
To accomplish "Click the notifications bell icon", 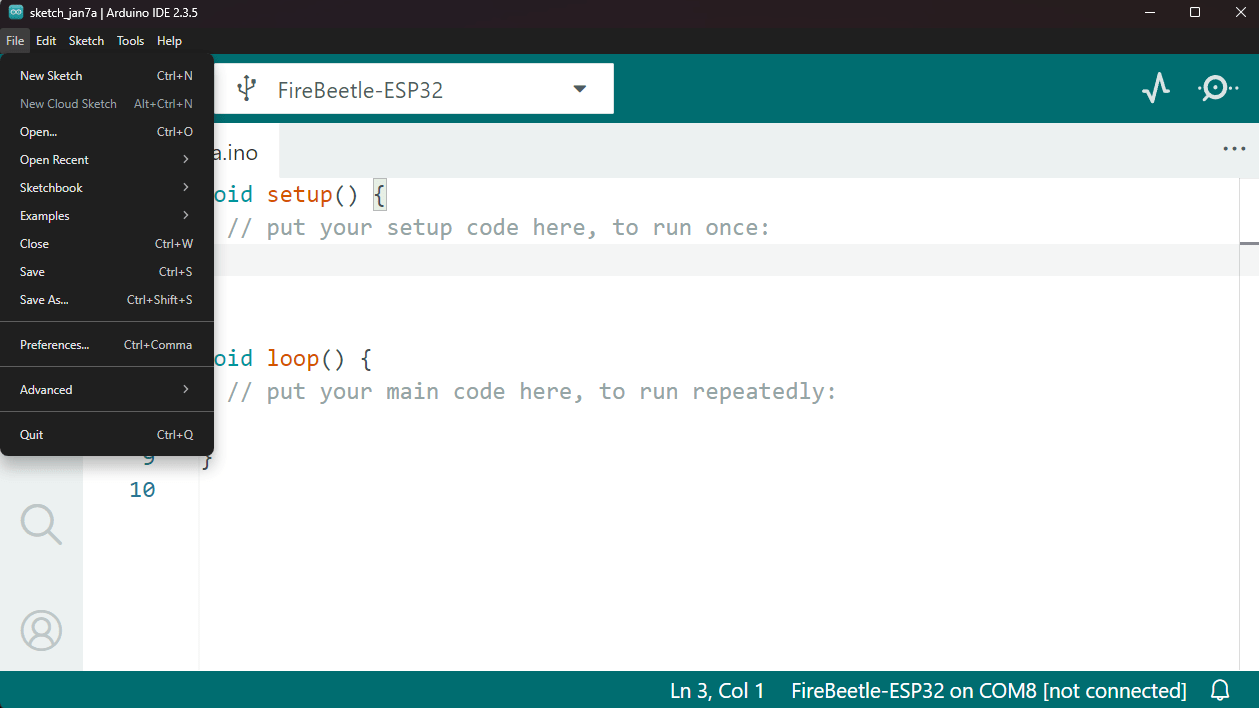I will pyautogui.click(x=1220, y=690).
